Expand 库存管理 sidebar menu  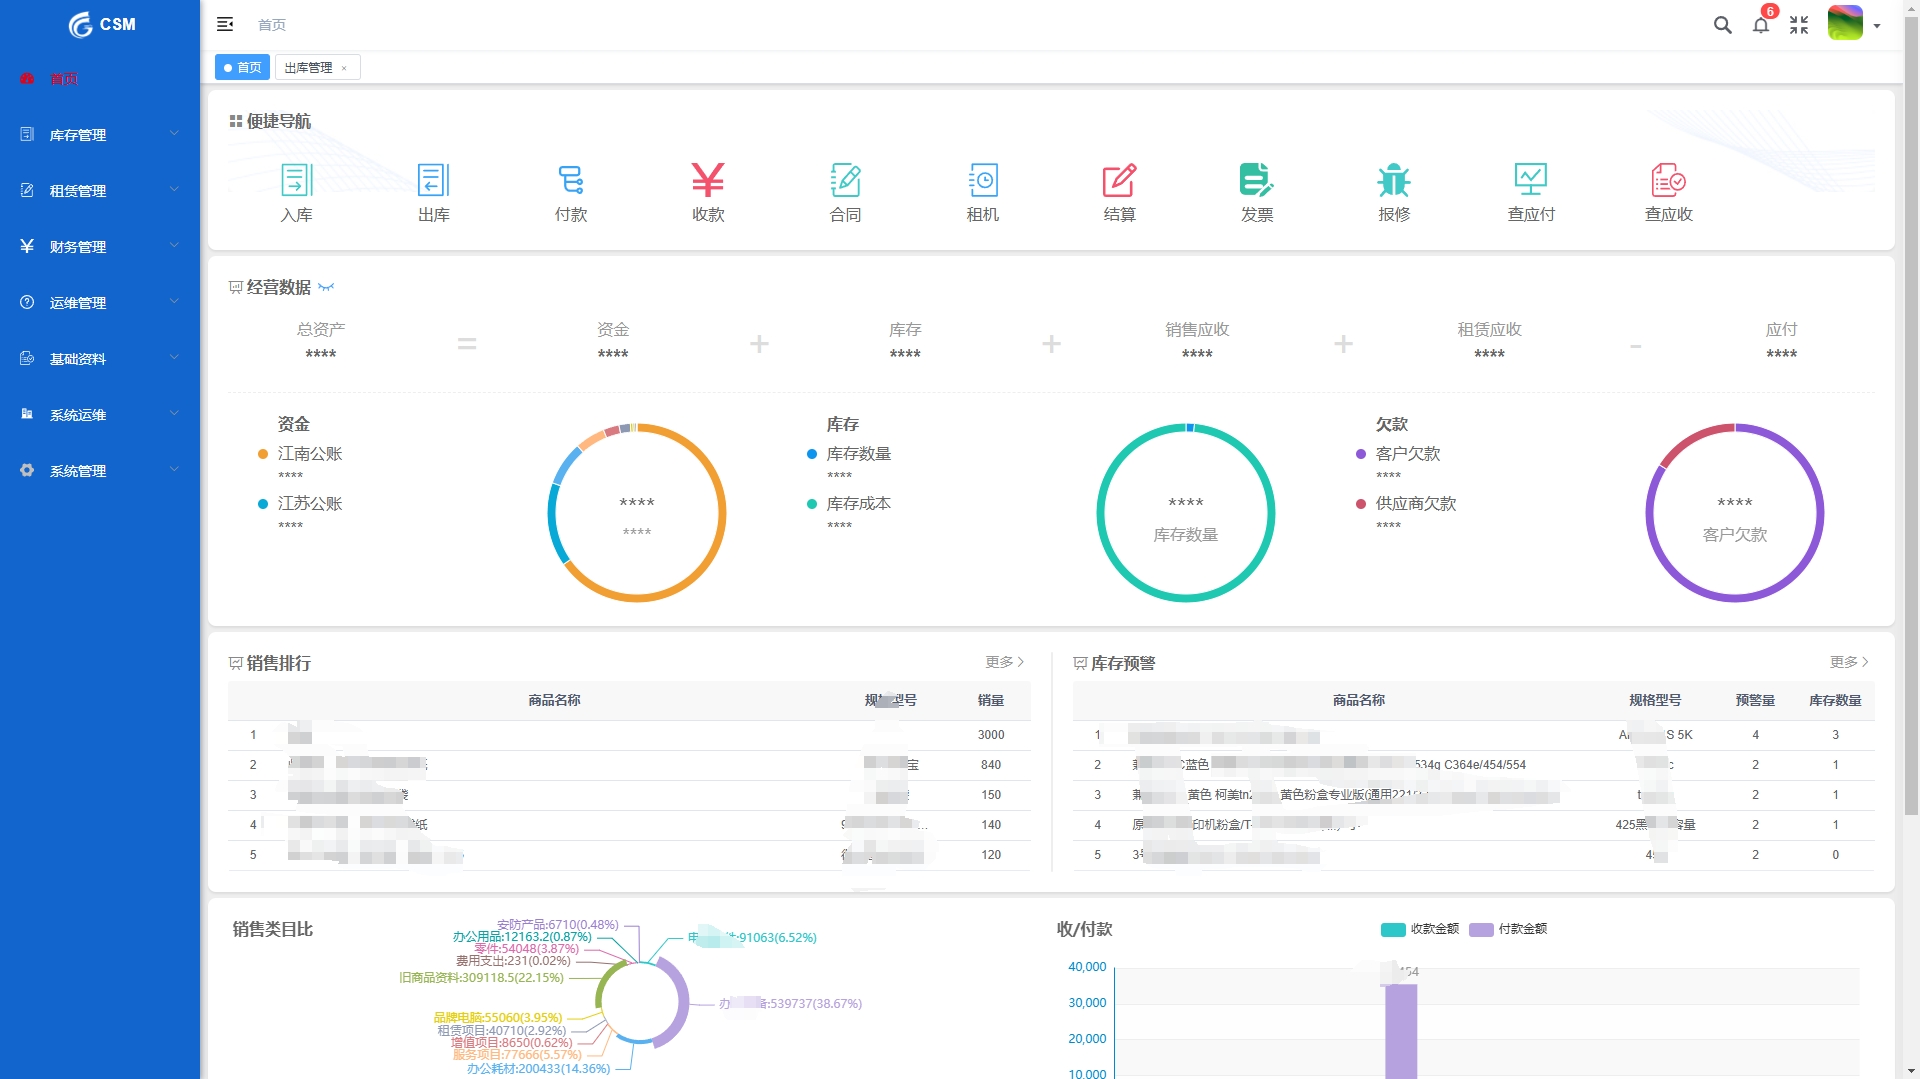click(100, 134)
